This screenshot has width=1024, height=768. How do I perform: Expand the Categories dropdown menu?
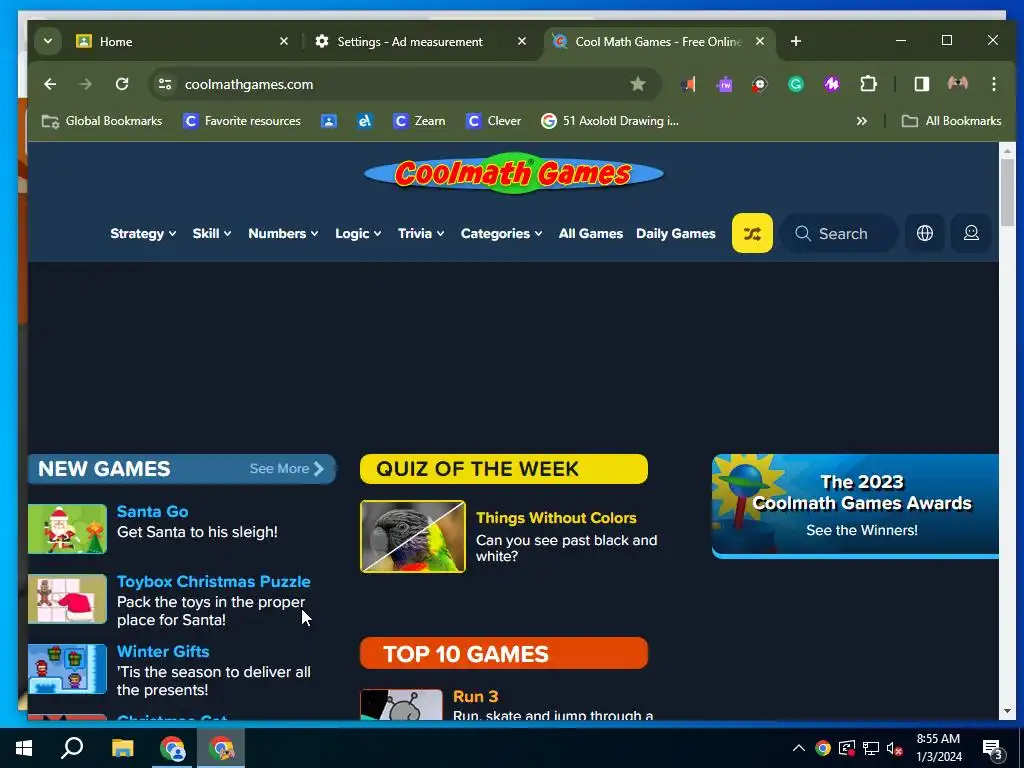tap(501, 233)
